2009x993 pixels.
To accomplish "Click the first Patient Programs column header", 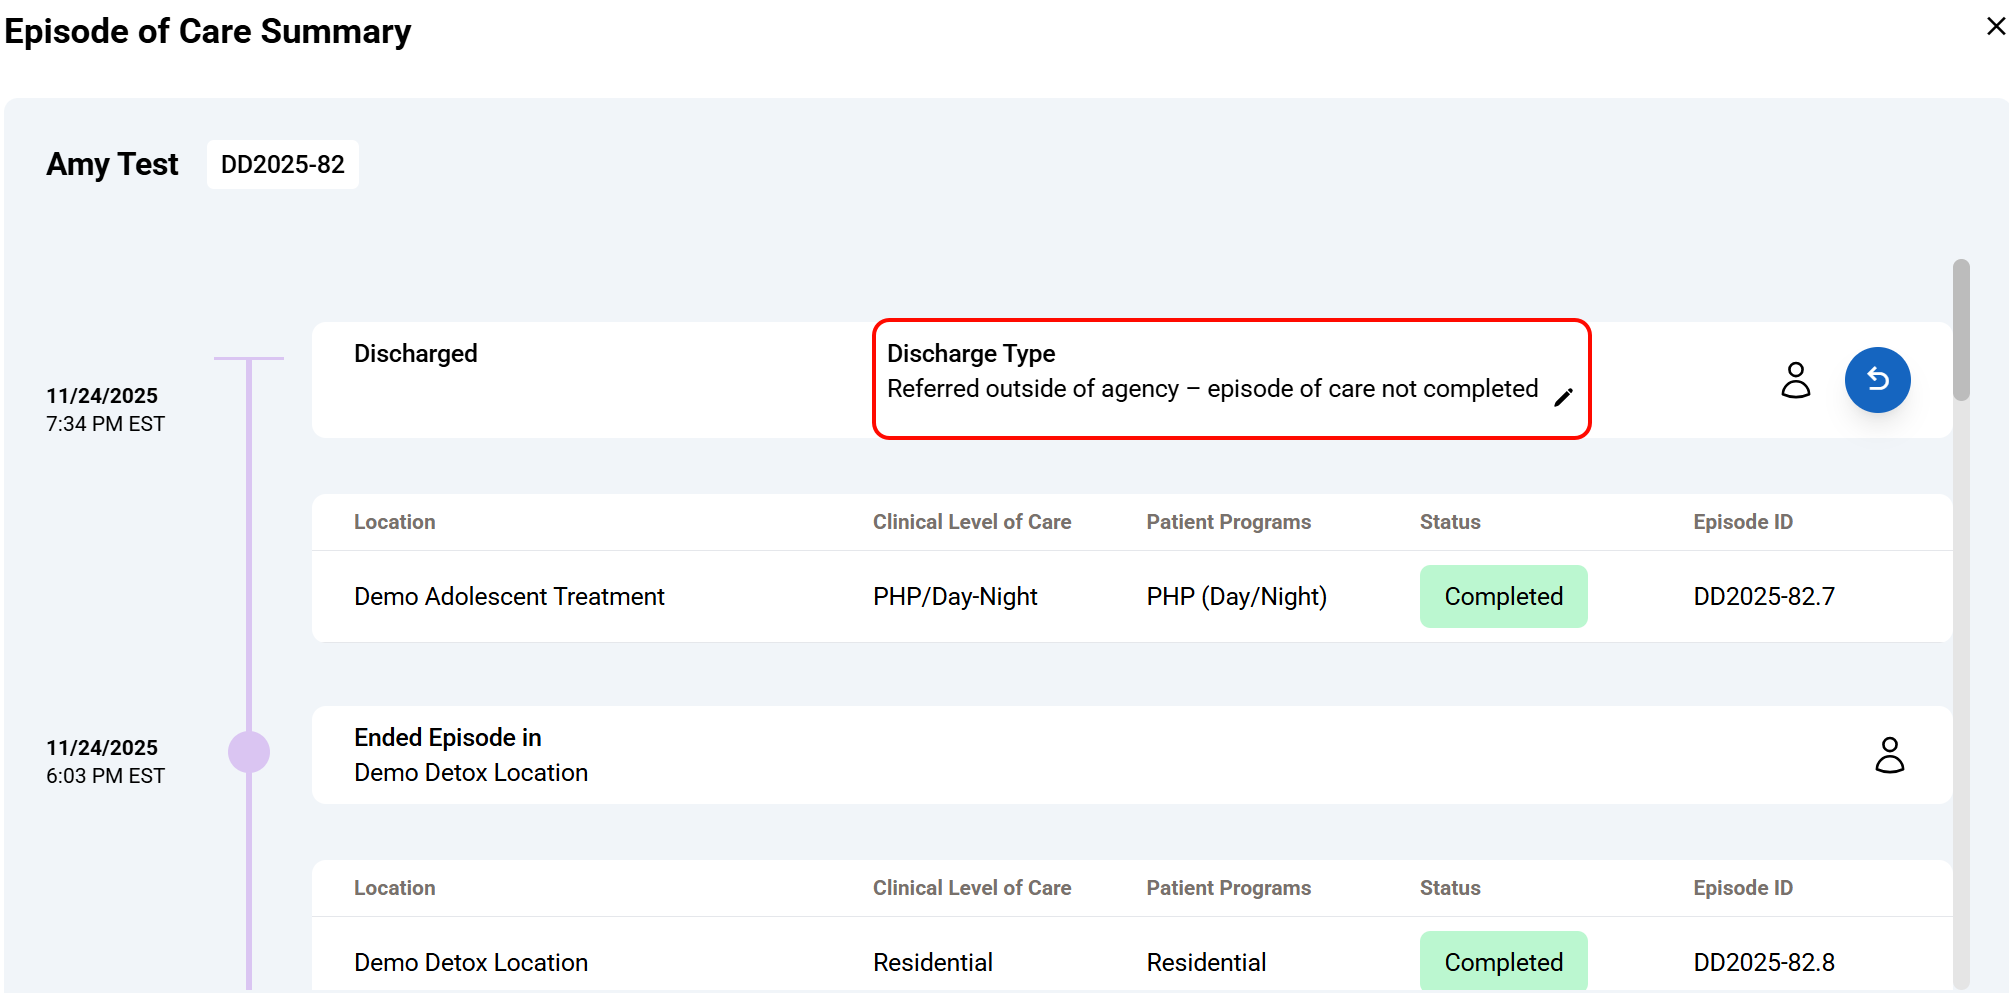I will tap(1228, 522).
